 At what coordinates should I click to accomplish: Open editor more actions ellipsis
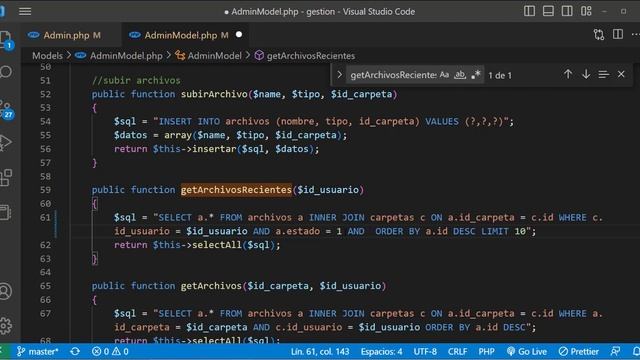[x=636, y=35]
